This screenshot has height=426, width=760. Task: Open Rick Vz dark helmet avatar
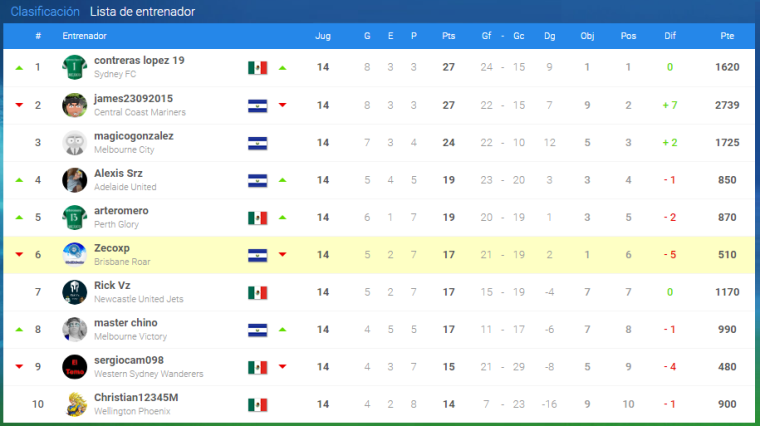[x=75, y=292]
